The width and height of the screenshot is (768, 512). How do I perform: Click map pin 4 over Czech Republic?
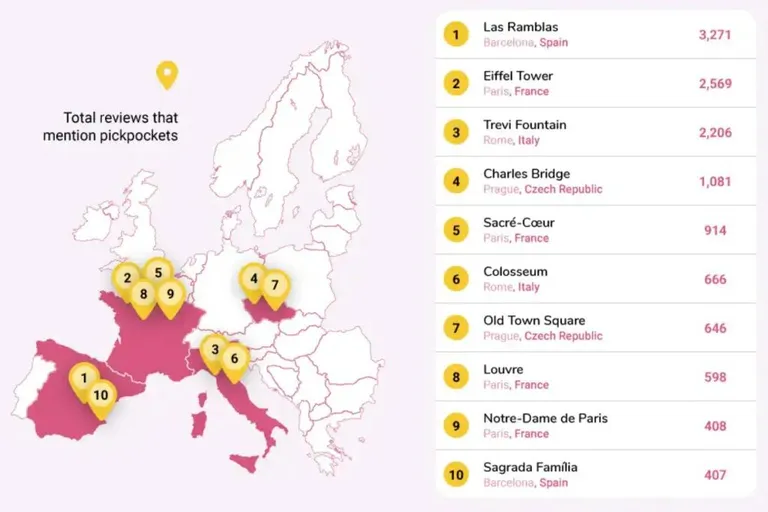pos(254,280)
